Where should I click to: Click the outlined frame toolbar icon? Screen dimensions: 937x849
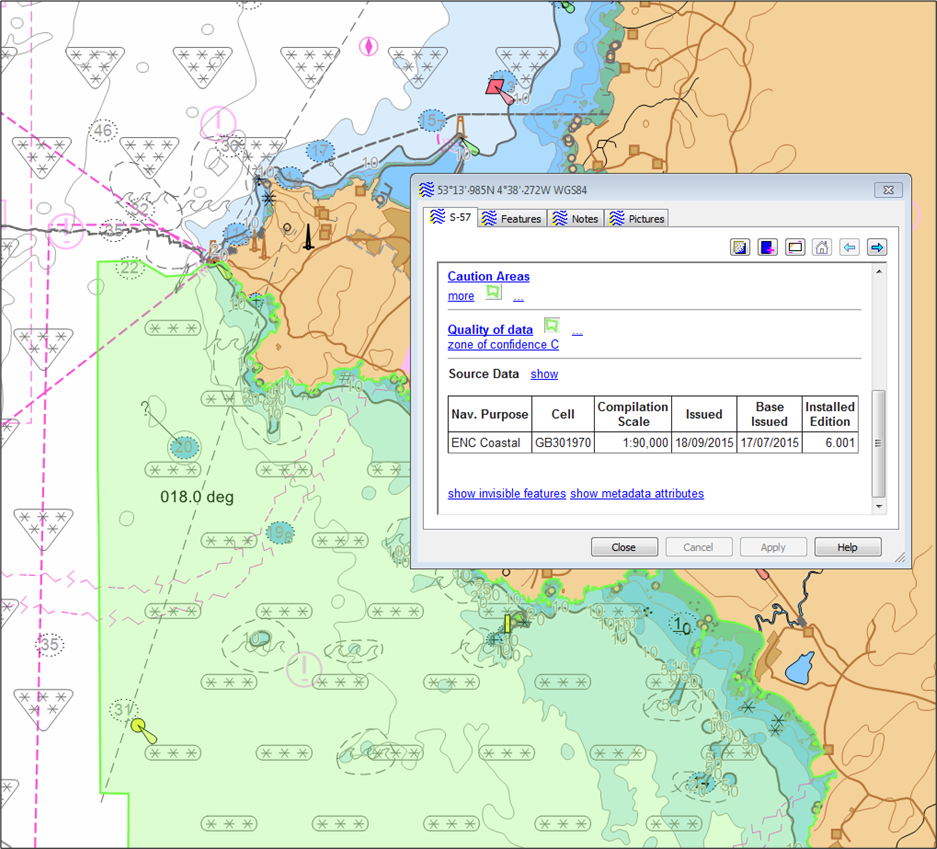[795, 247]
